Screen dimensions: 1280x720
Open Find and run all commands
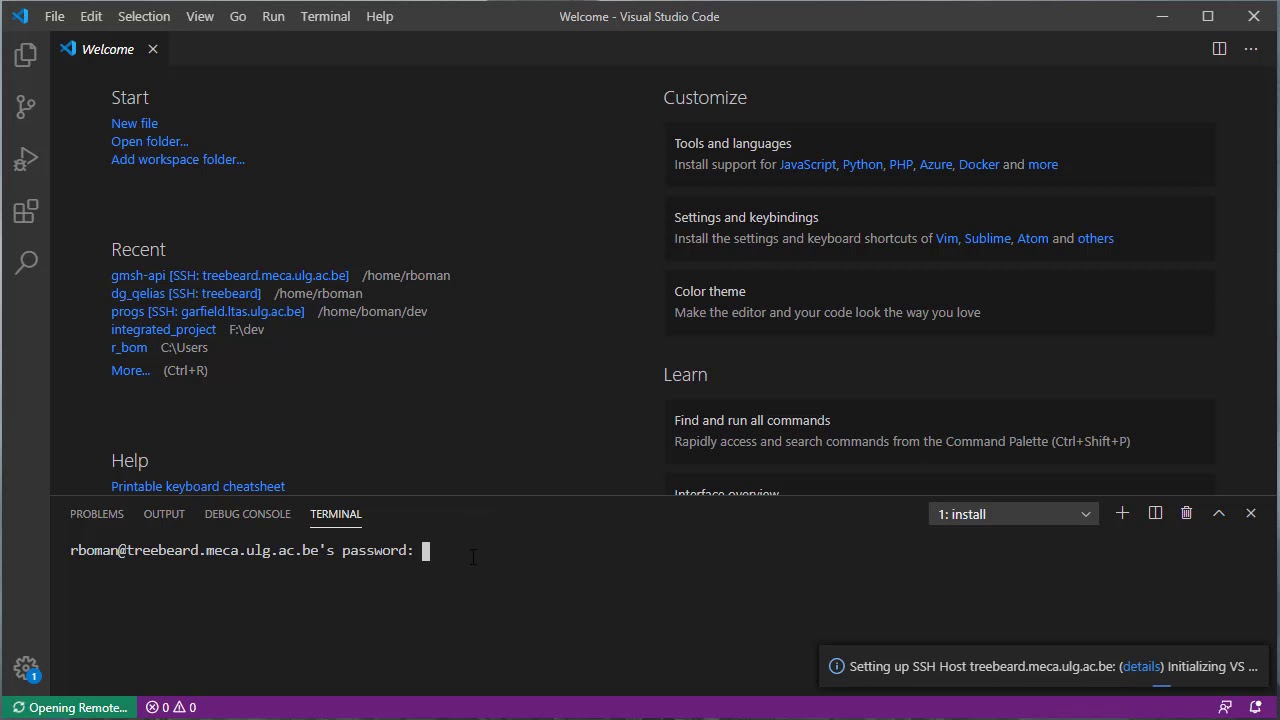point(940,431)
